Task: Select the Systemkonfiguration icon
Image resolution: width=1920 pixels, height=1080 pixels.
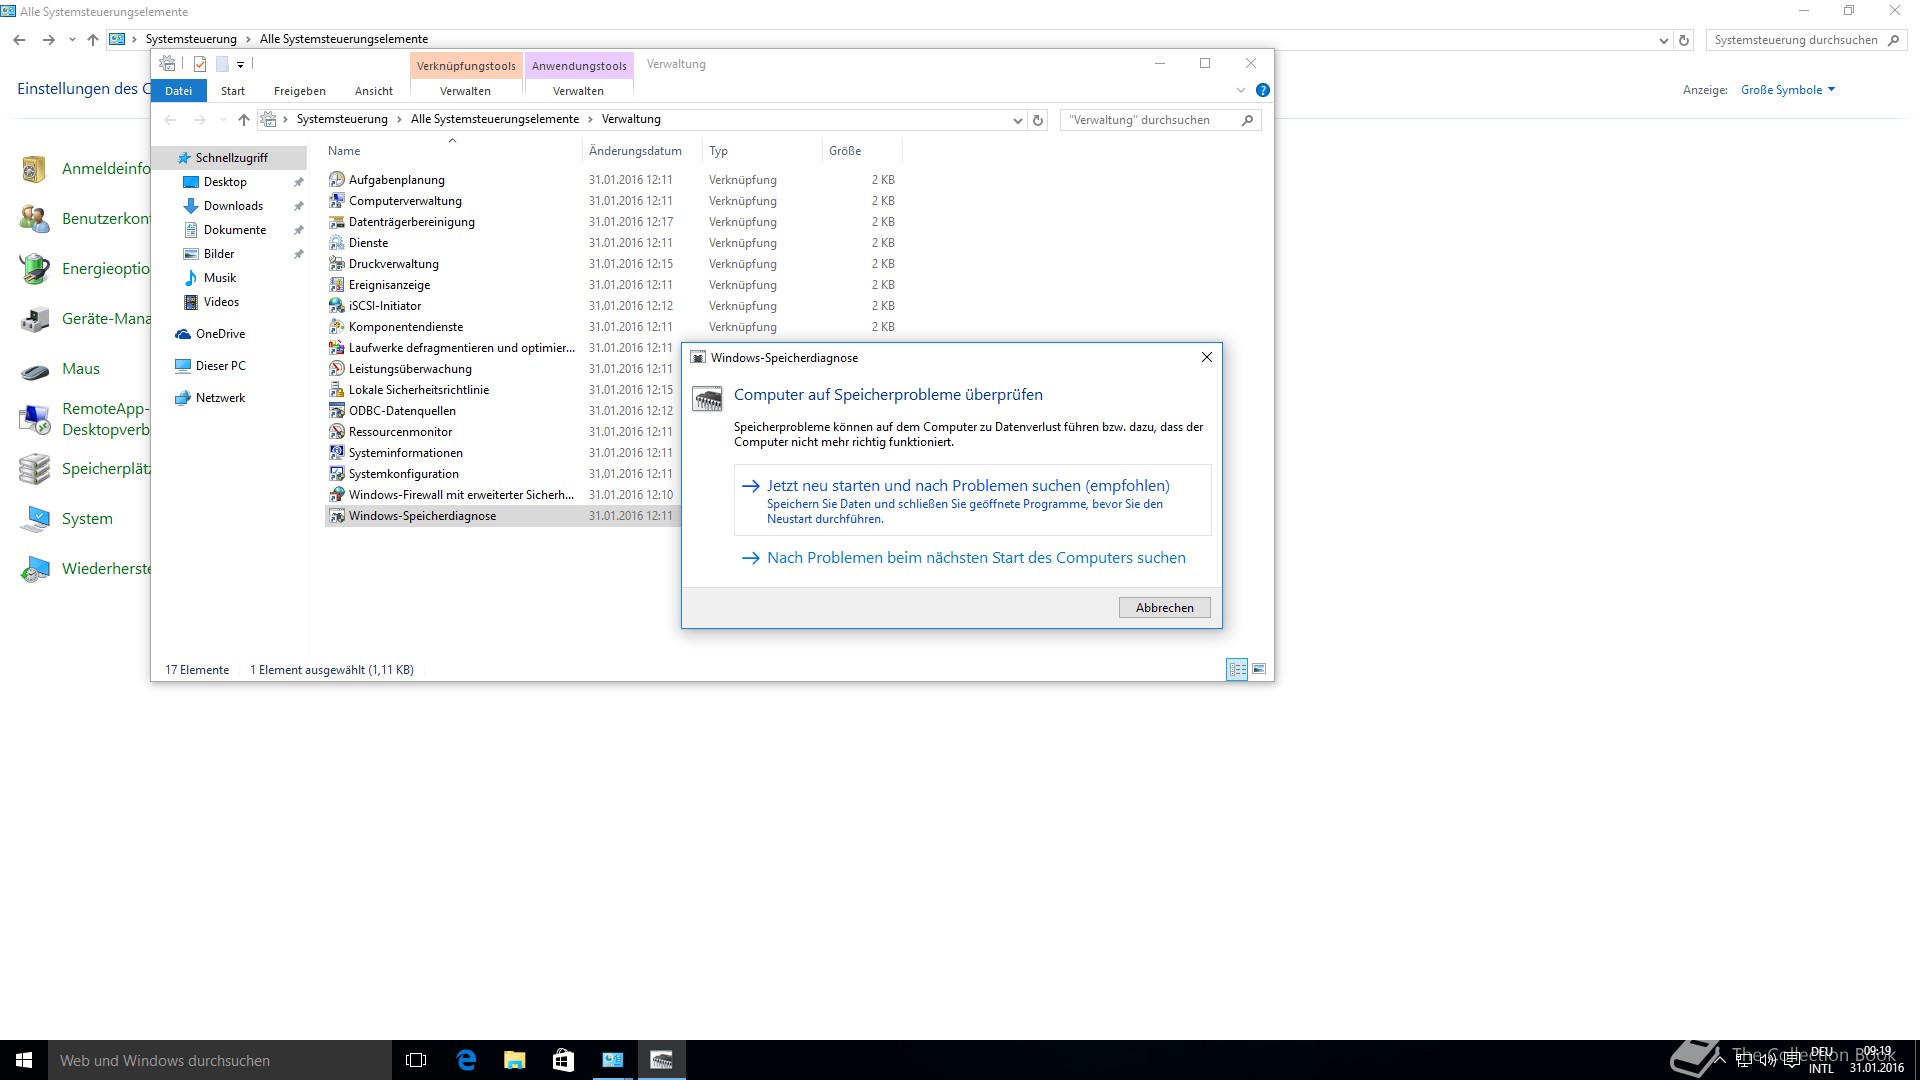Action: (x=337, y=474)
